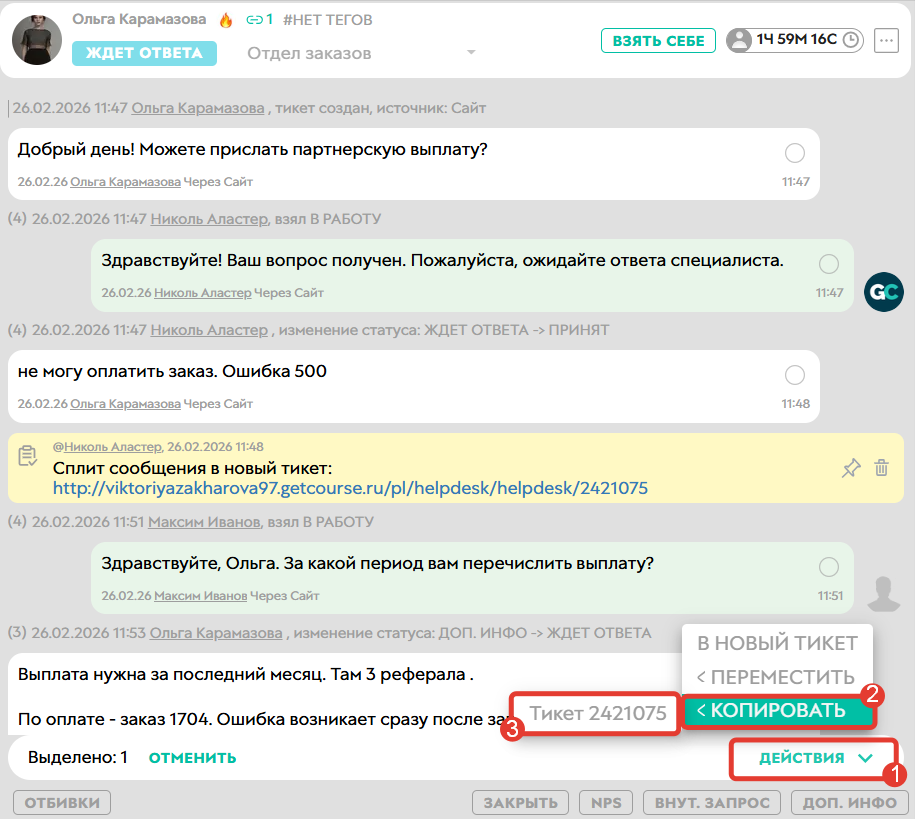Image resolution: width=915 pixels, height=819 pixels.
Task: Click the ЖДЕТ ОТВЕТА status badge
Action: coord(144,53)
